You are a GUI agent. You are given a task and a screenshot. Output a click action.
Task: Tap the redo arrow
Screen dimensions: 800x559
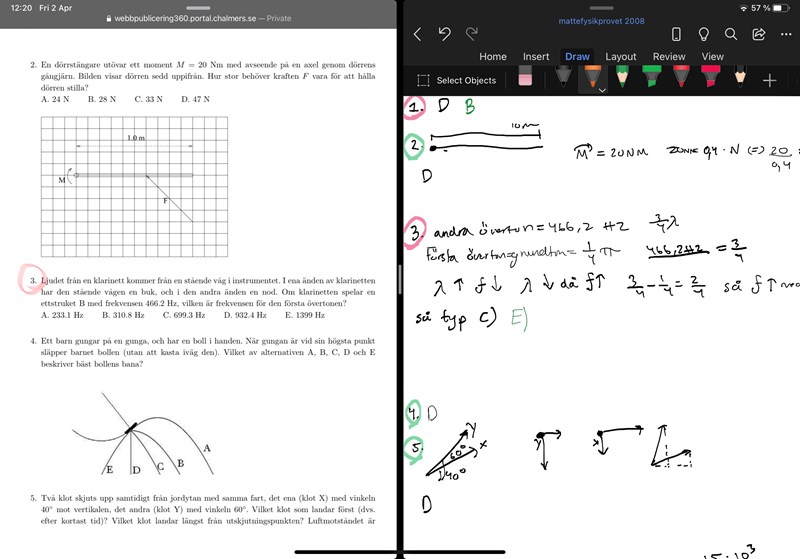coord(472,33)
